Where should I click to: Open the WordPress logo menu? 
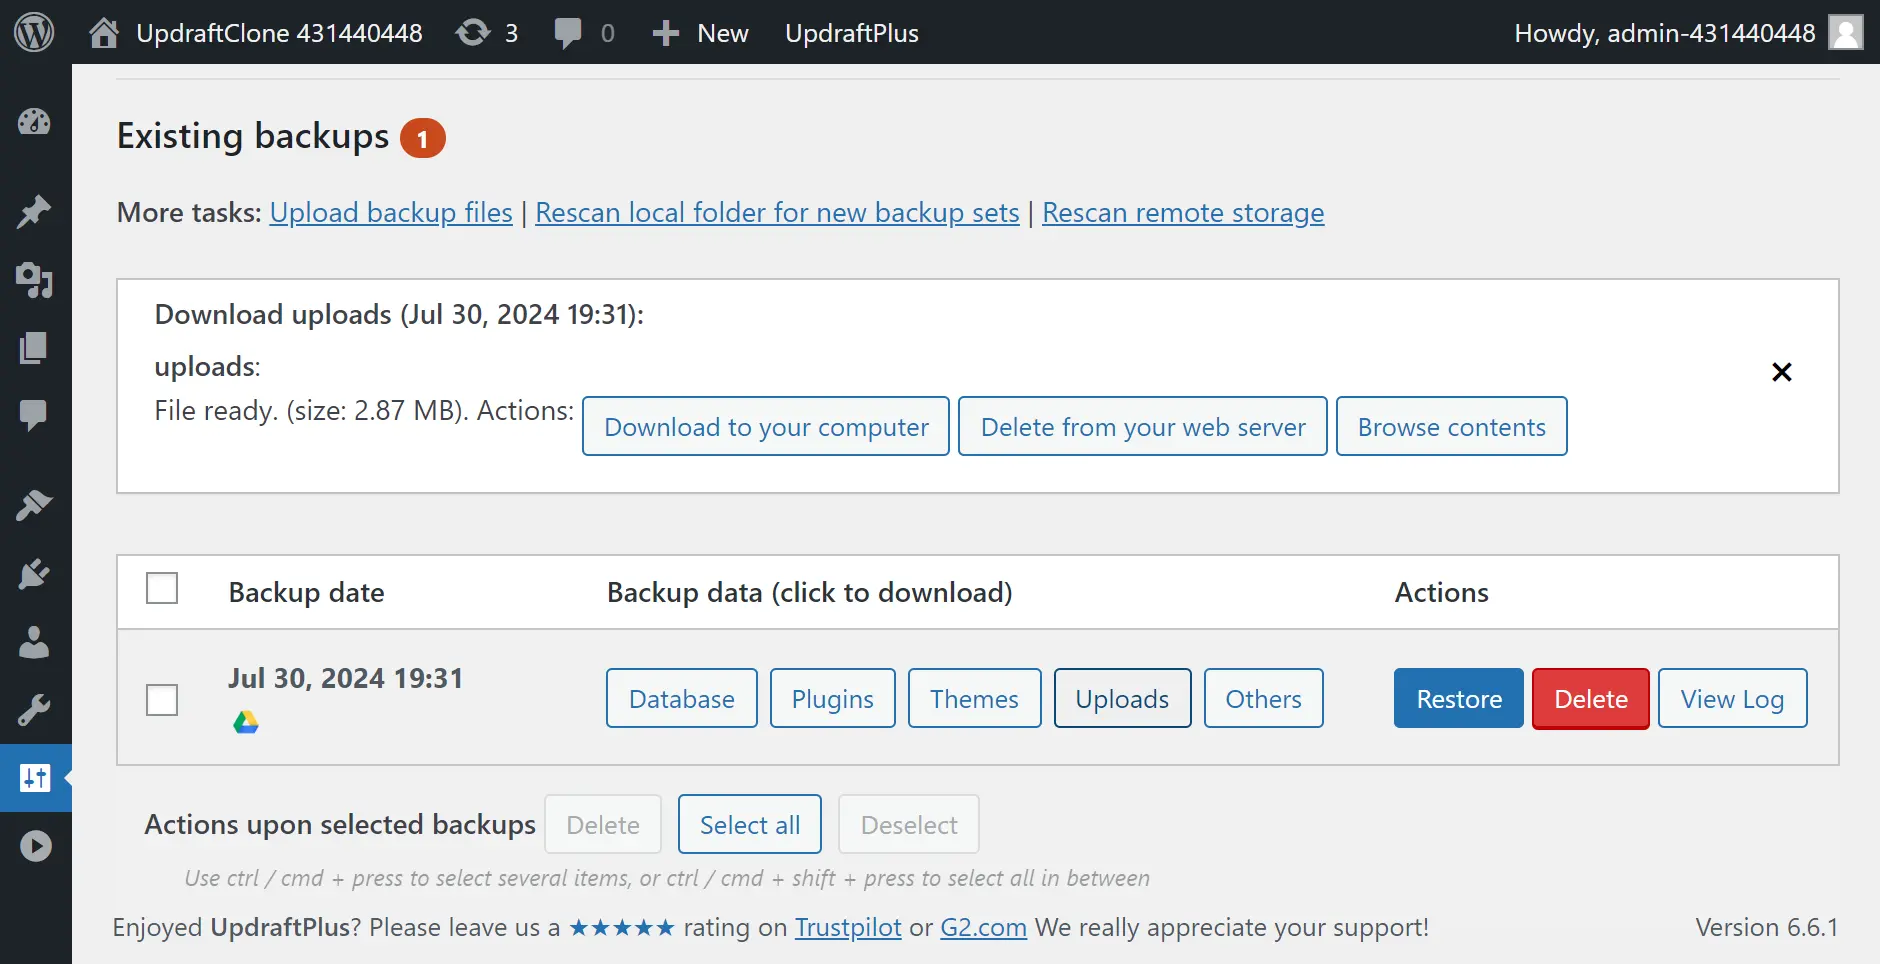pos(35,33)
